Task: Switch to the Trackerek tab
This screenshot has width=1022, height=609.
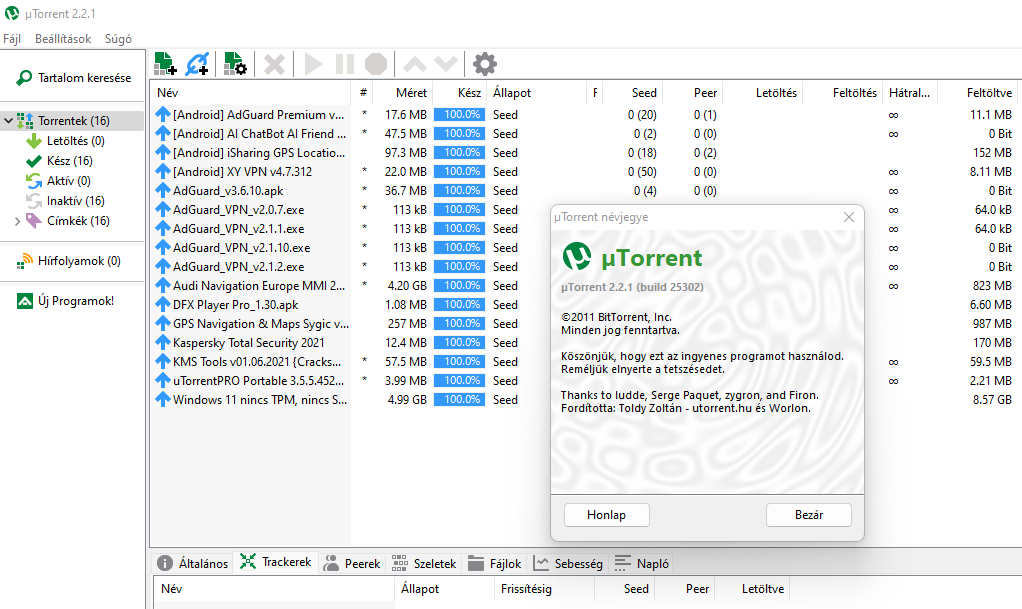Action: click(x=276, y=562)
